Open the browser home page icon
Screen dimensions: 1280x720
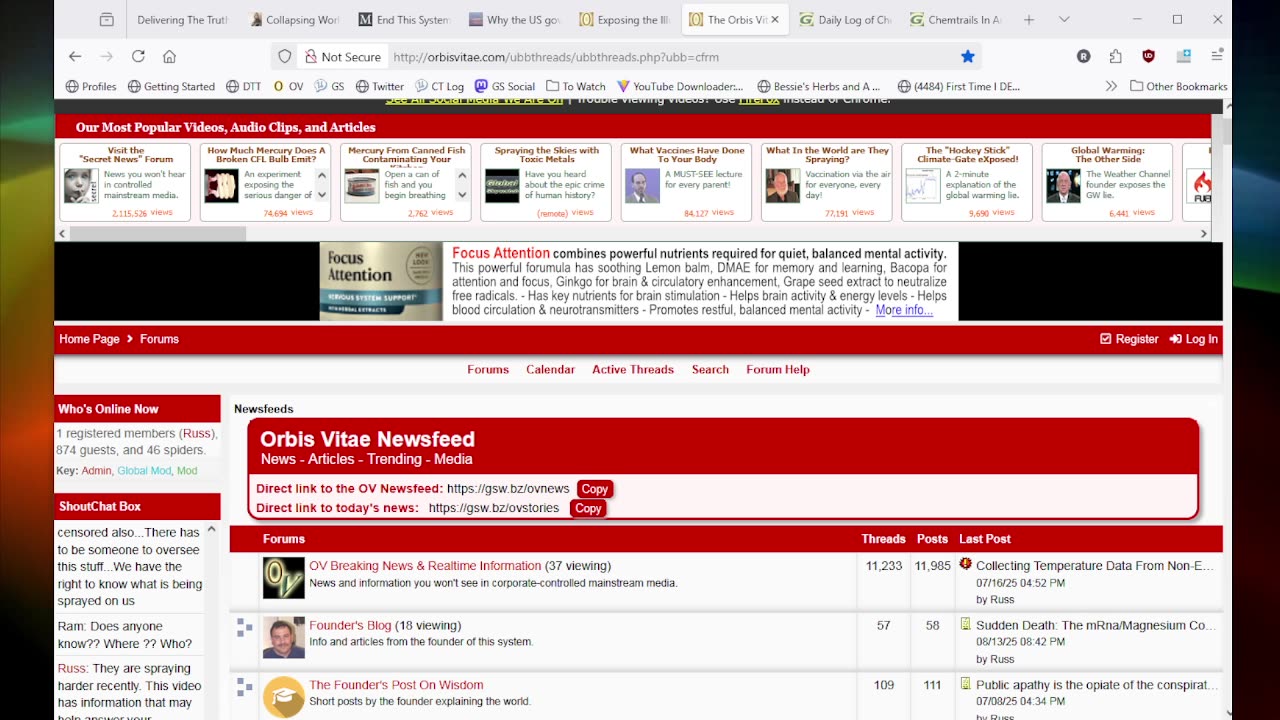[x=169, y=57]
